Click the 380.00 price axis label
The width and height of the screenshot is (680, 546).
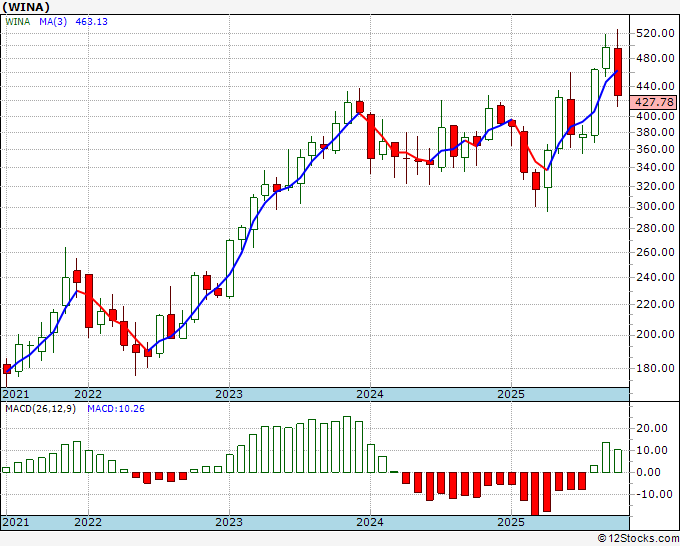pyautogui.click(x=655, y=132)
